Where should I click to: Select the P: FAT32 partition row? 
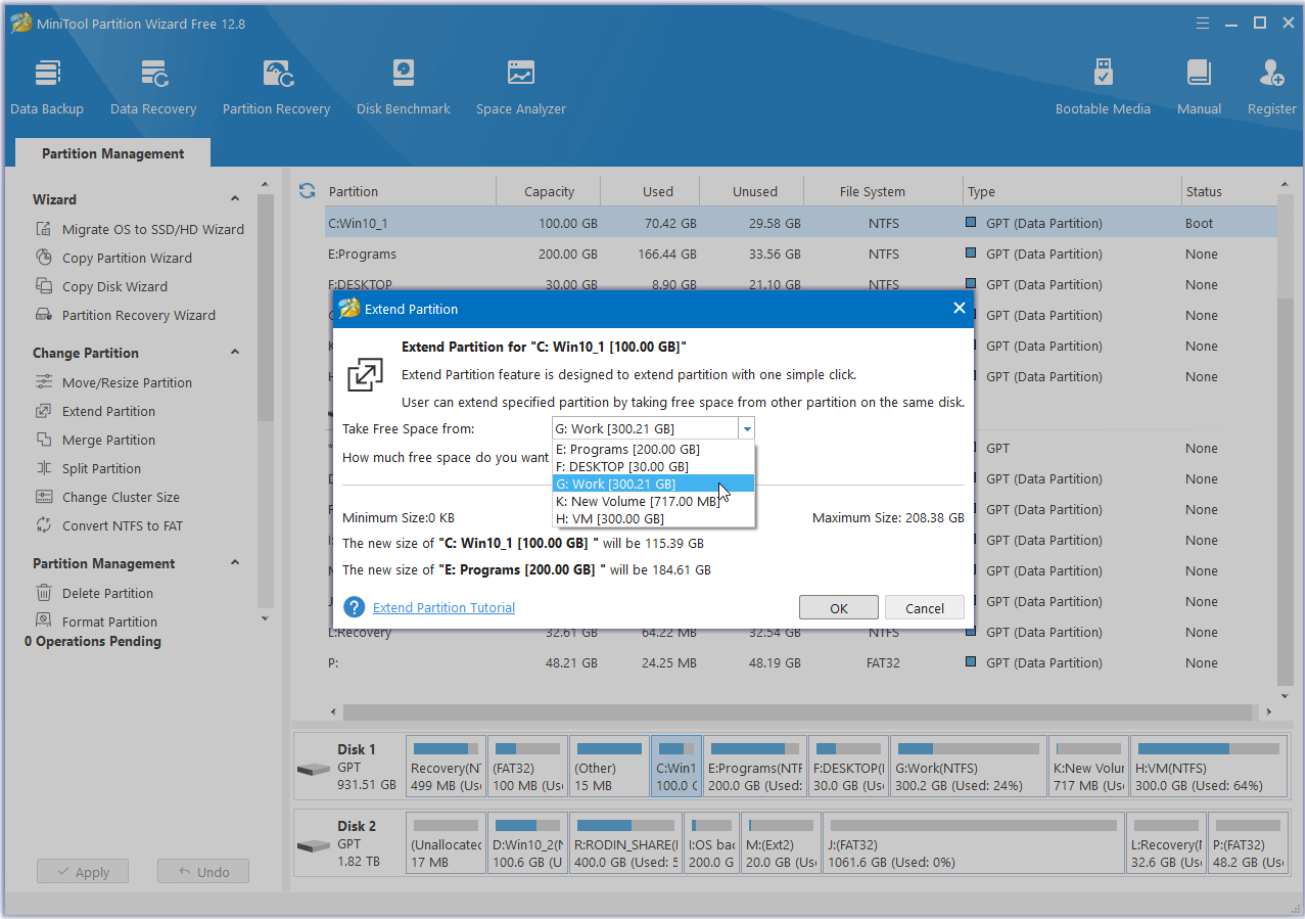click(800, 663)
